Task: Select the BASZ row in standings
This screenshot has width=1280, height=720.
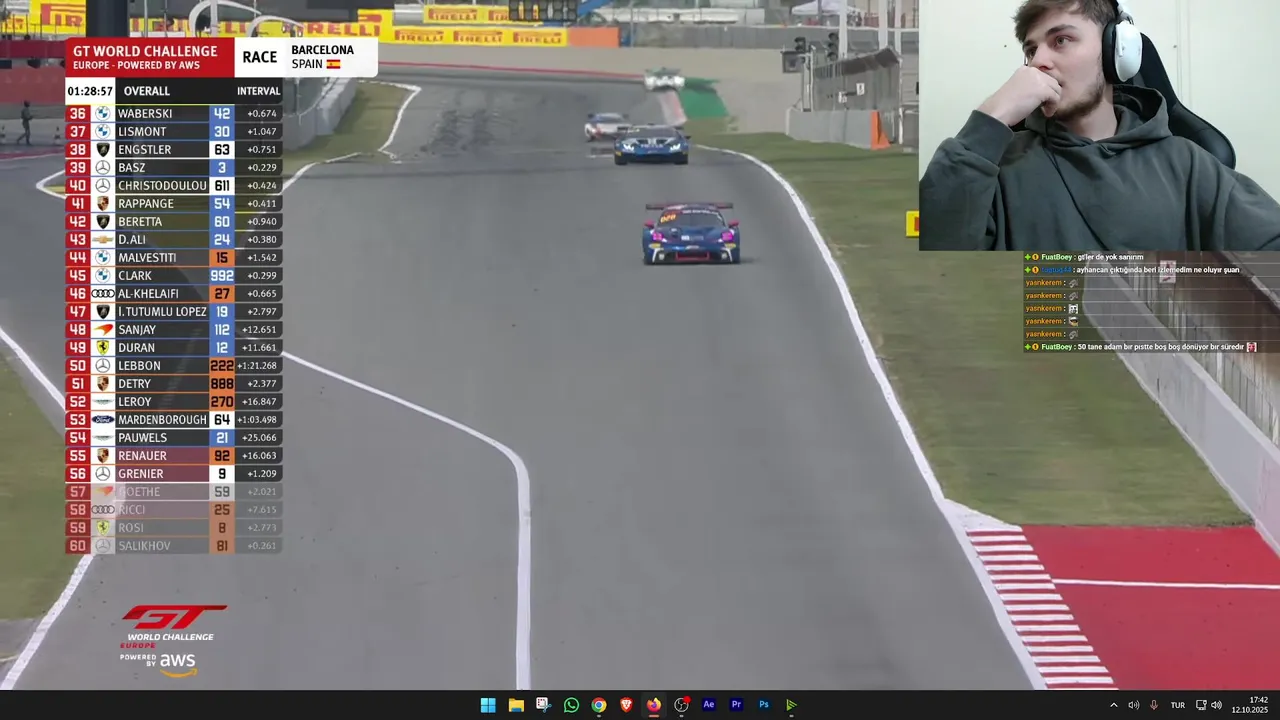Action: pos(174,167)
